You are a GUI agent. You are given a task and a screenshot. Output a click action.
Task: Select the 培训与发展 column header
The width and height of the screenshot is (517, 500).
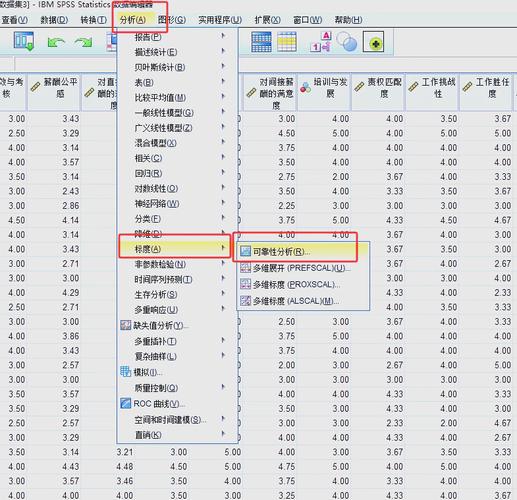point(324,92)
